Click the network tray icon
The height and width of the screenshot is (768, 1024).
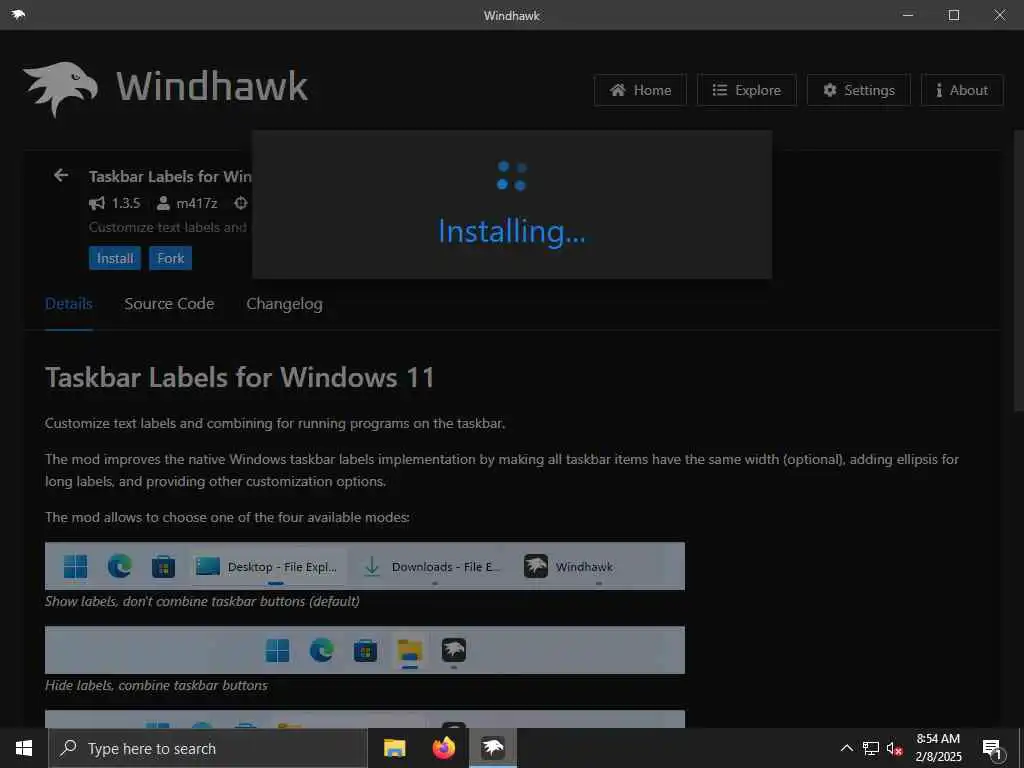[871, 748]
